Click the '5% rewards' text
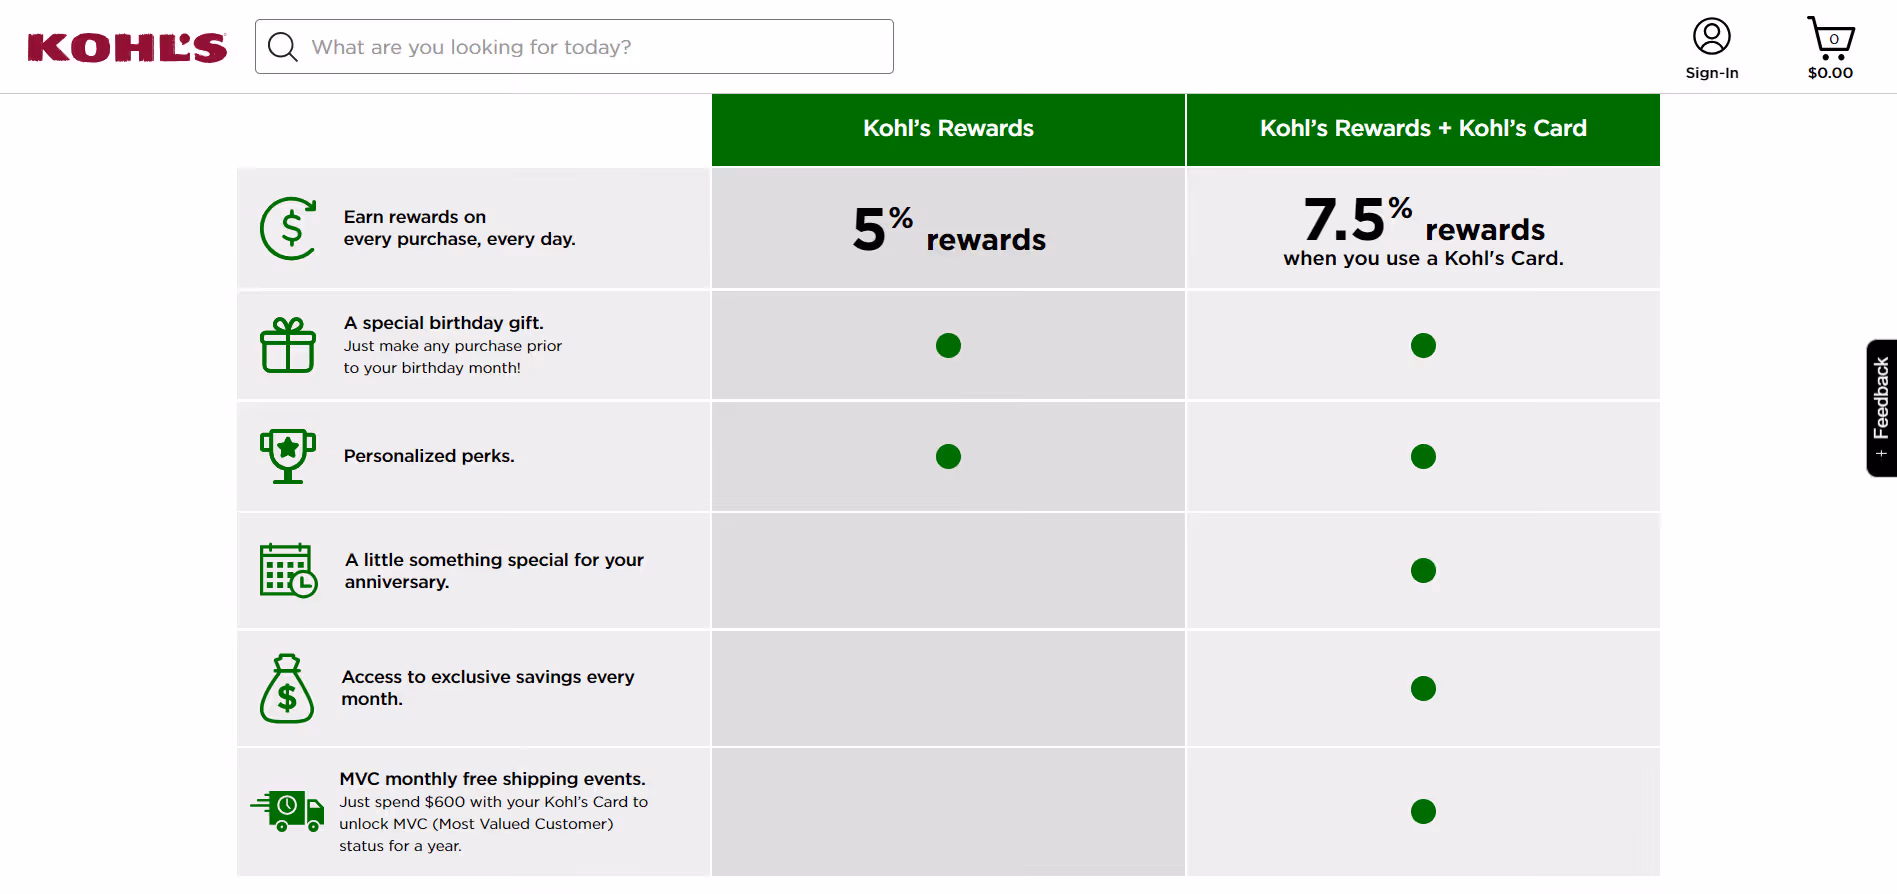1897x894 pixels. [949, 230]
